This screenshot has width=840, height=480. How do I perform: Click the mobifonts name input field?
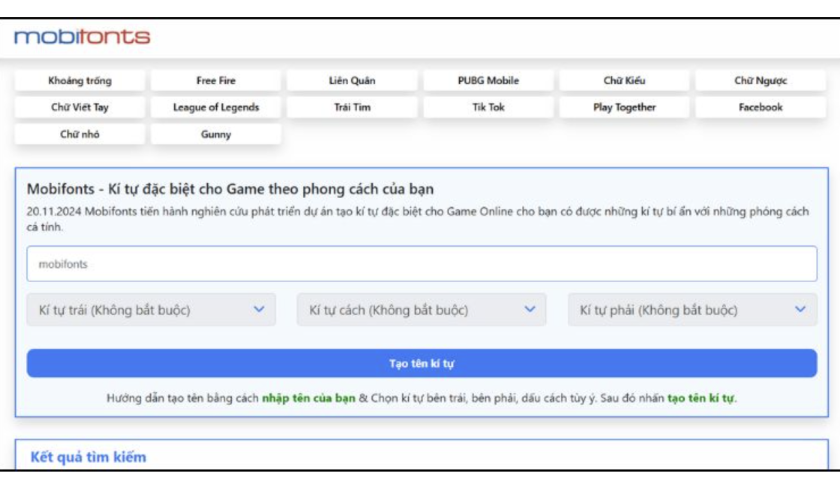click(x=421, y=264)
